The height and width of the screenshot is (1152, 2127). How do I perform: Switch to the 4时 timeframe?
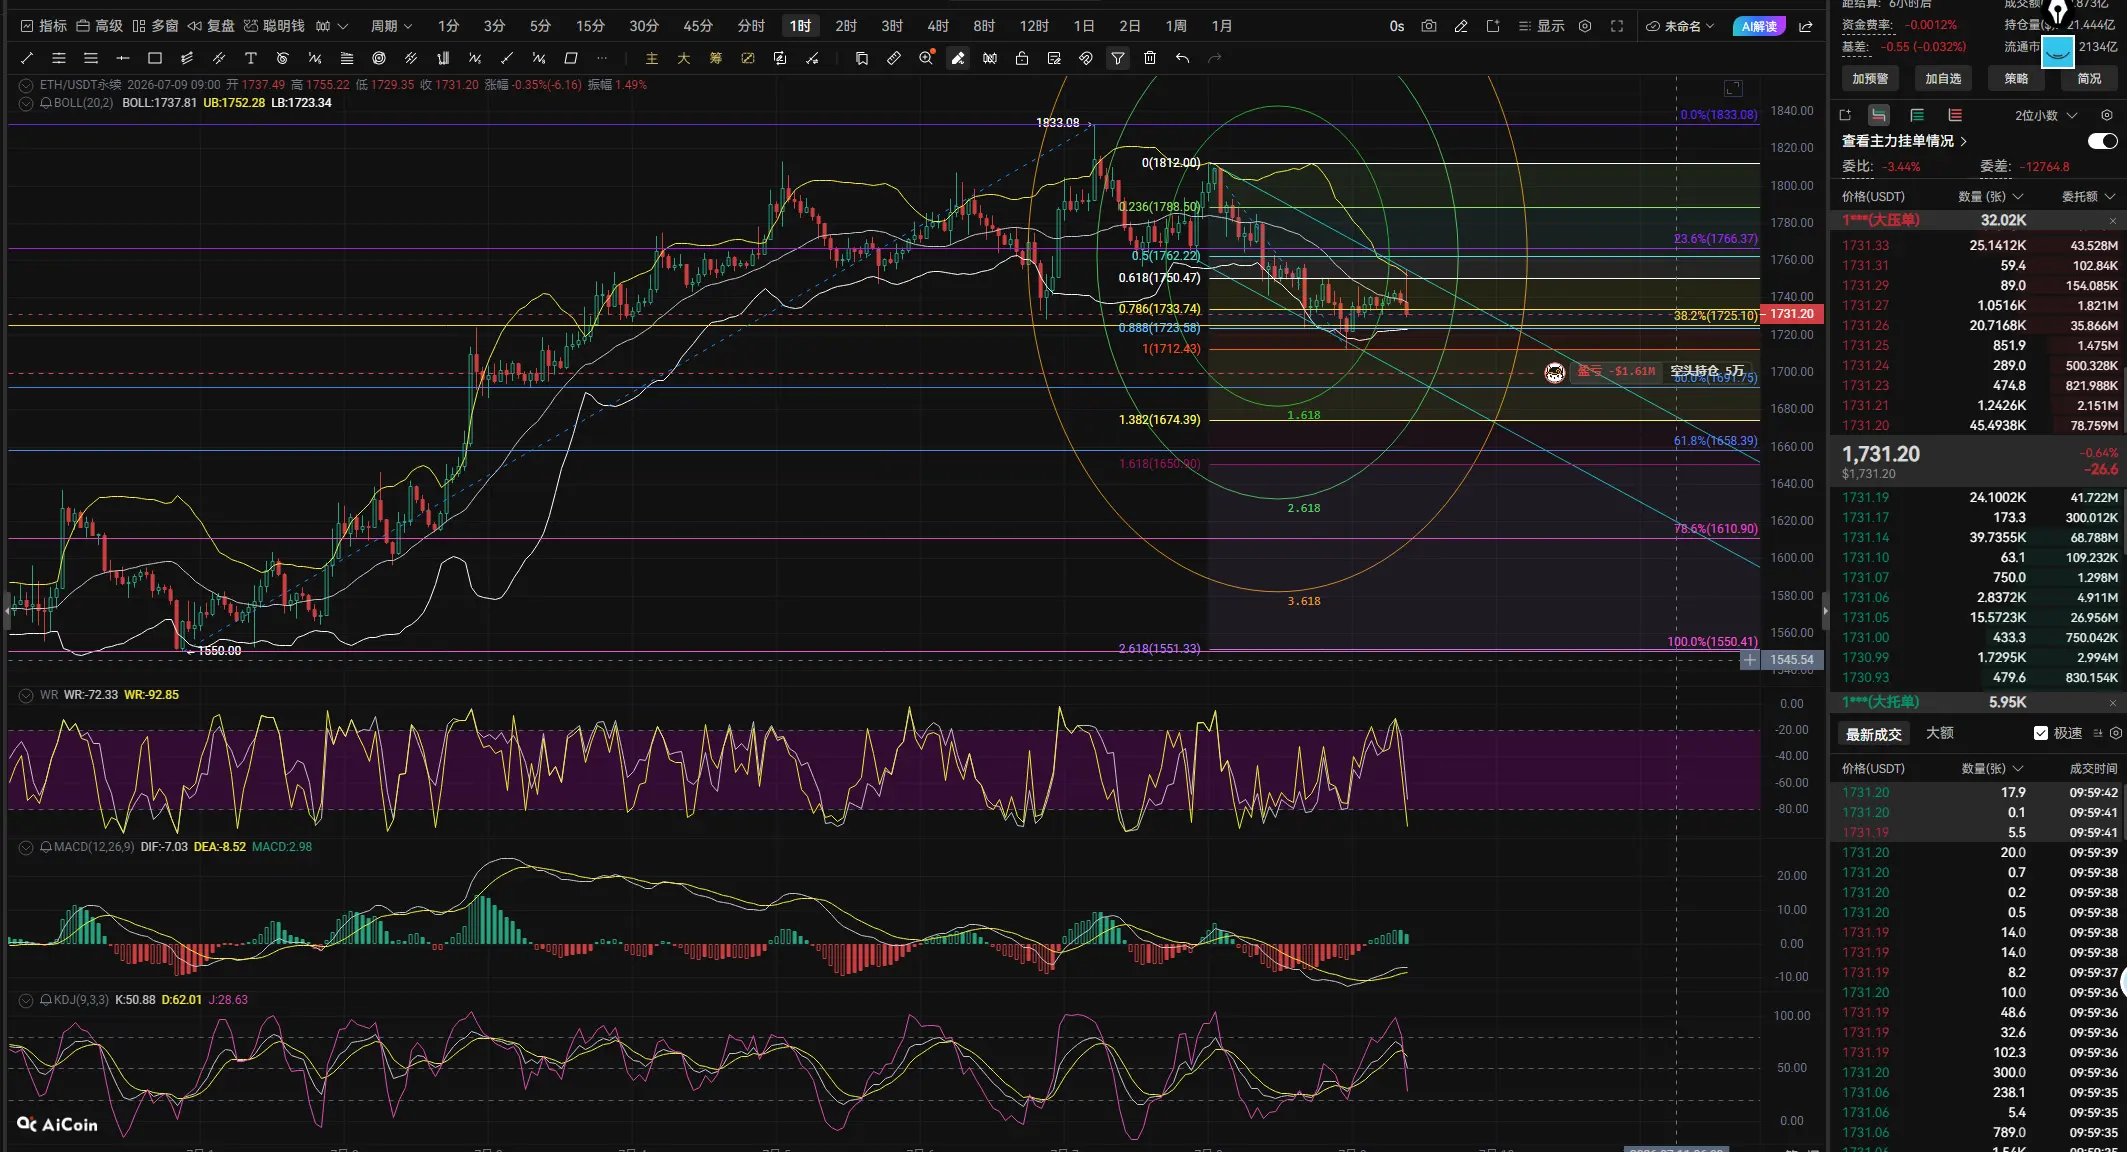tap(938, 26)
